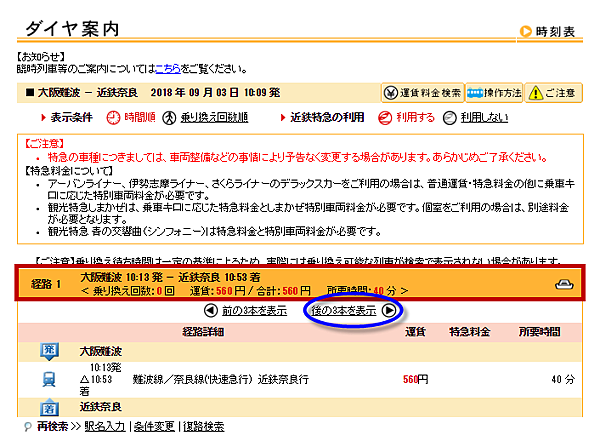Click the left arrow icon for previous 3 trains

point(210,310)
